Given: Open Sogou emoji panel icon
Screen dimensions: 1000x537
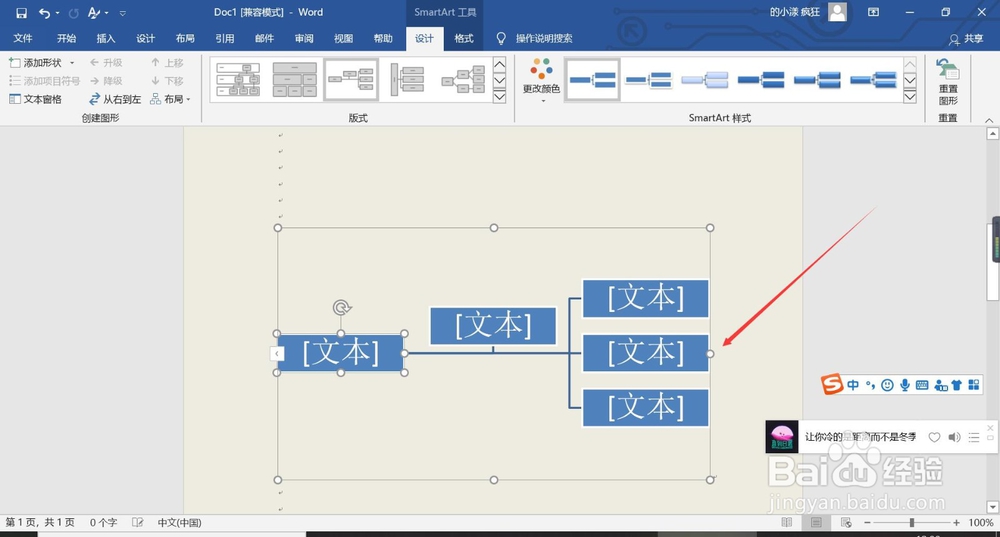Looking at the screenshot, I should click(887, 385).
